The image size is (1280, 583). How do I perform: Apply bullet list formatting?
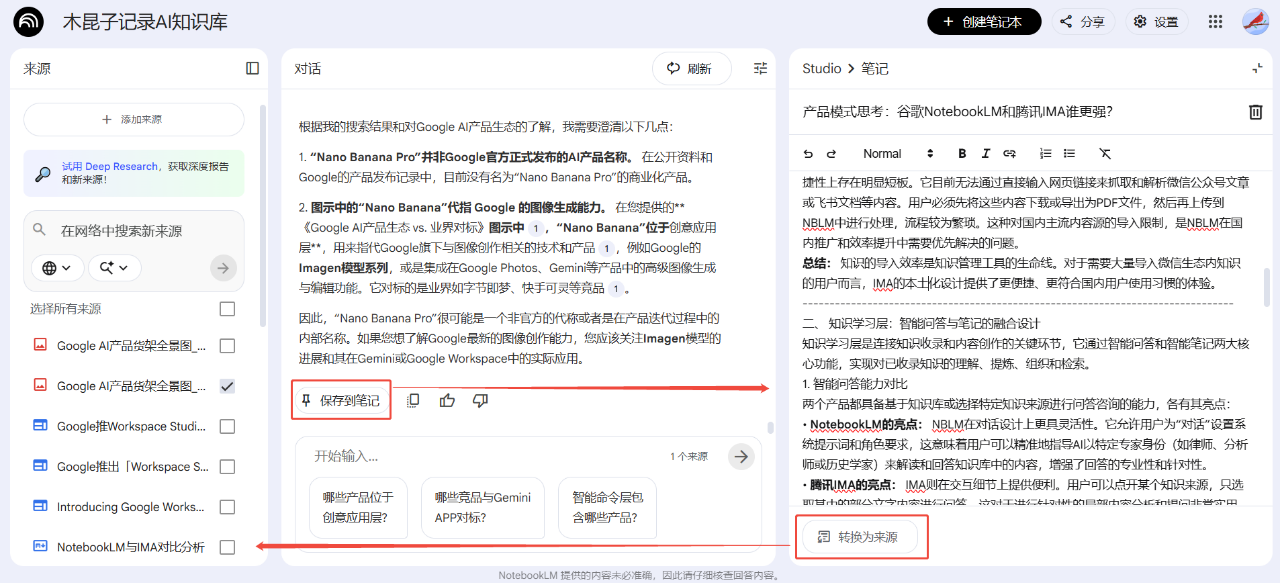pos(1067,153)
